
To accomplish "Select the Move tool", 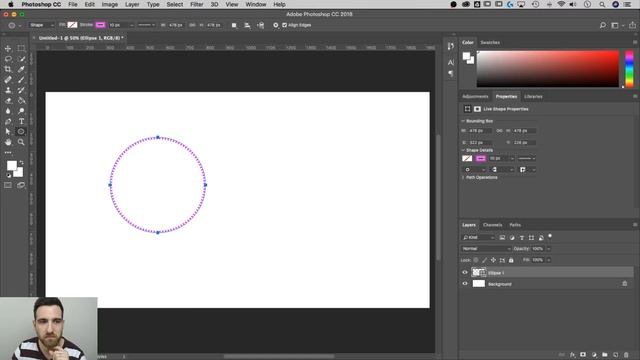I will [x=8, y=48].
